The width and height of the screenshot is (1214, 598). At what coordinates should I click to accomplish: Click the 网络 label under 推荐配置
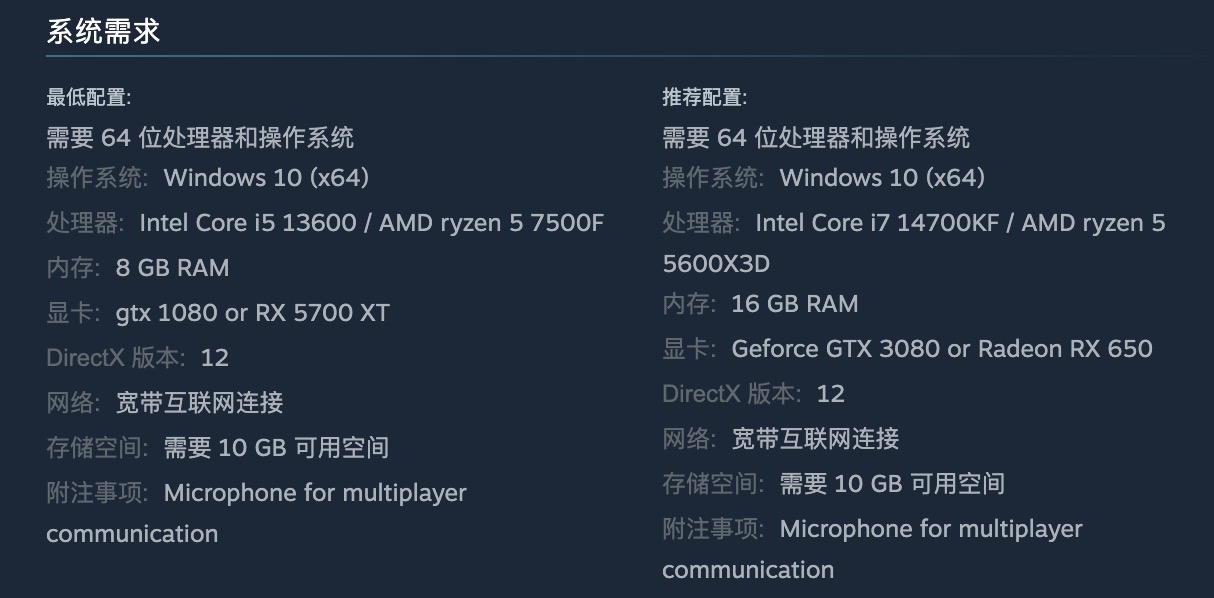[690, 439]
